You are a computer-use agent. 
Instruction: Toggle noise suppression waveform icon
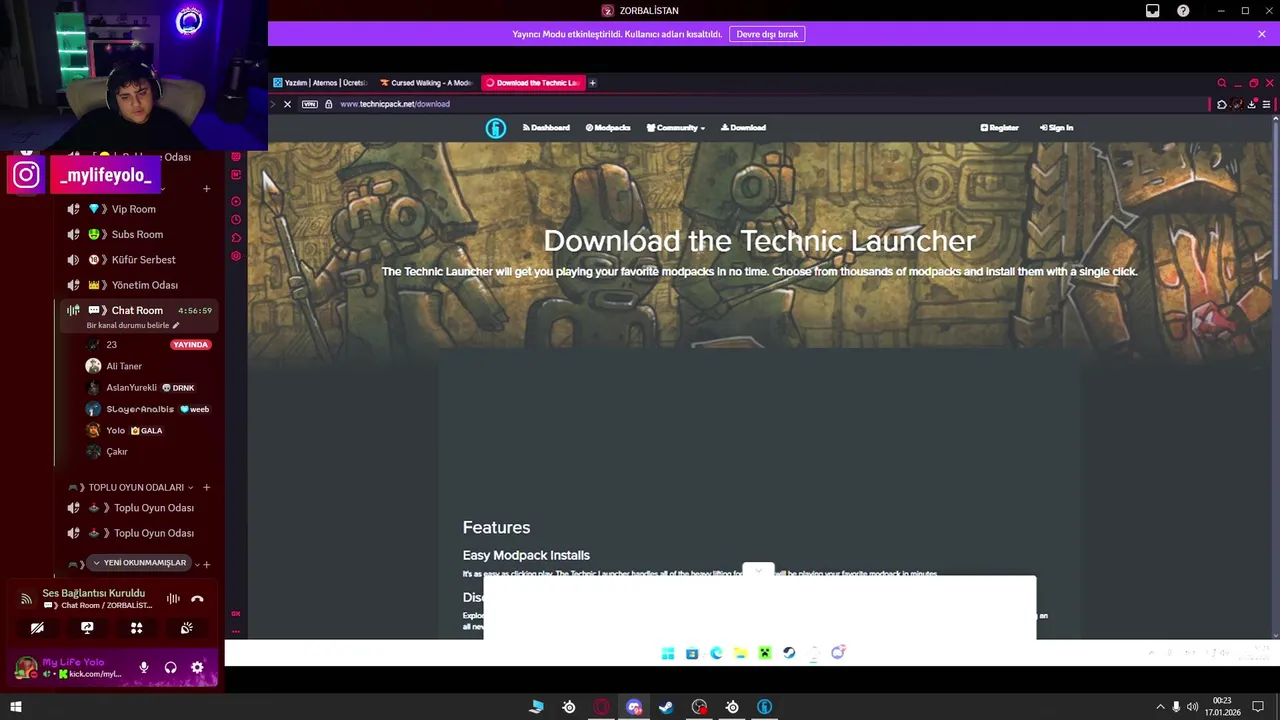173,599
